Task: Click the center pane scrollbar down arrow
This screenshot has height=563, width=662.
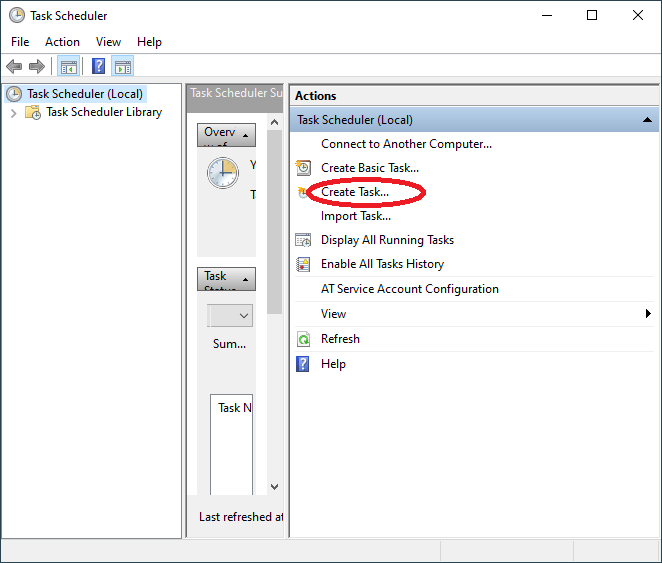Action: tap(275, 487)
